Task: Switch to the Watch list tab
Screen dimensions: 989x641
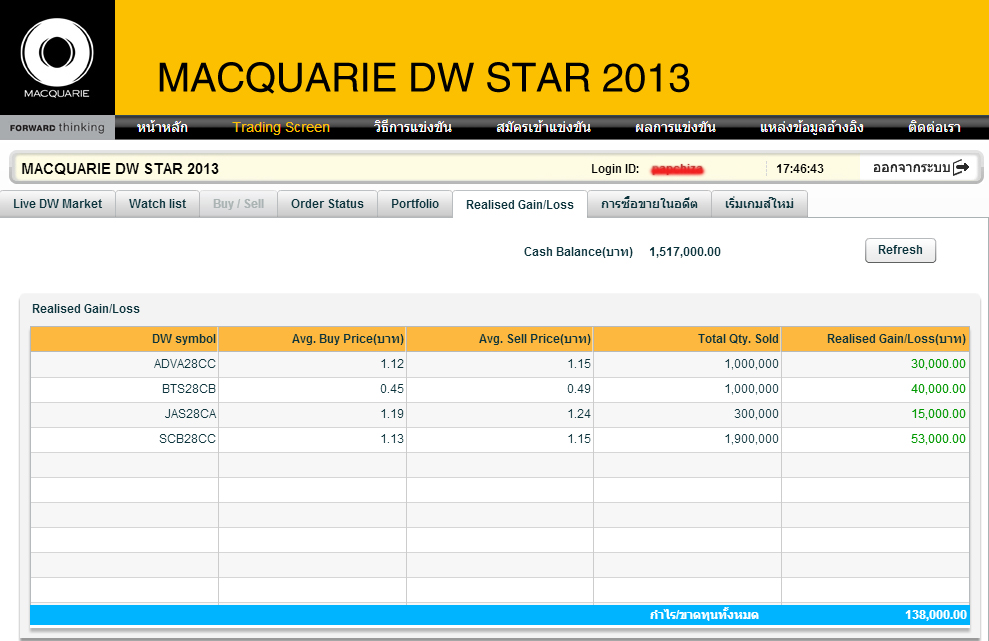Action: 158,204
